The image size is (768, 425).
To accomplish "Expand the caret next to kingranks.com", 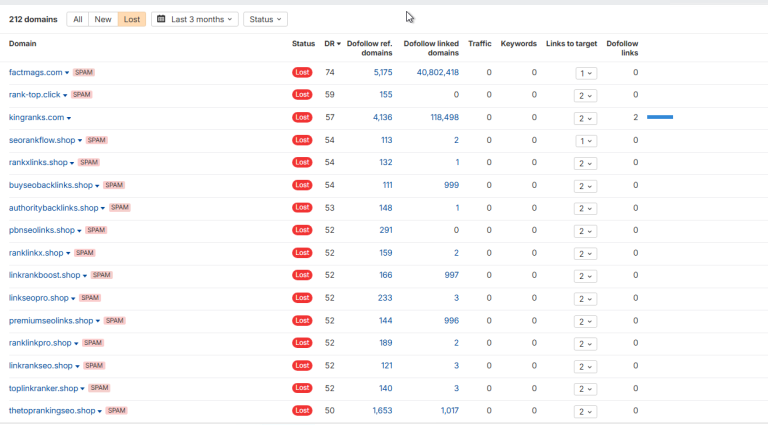I will (x=69, y=118).
